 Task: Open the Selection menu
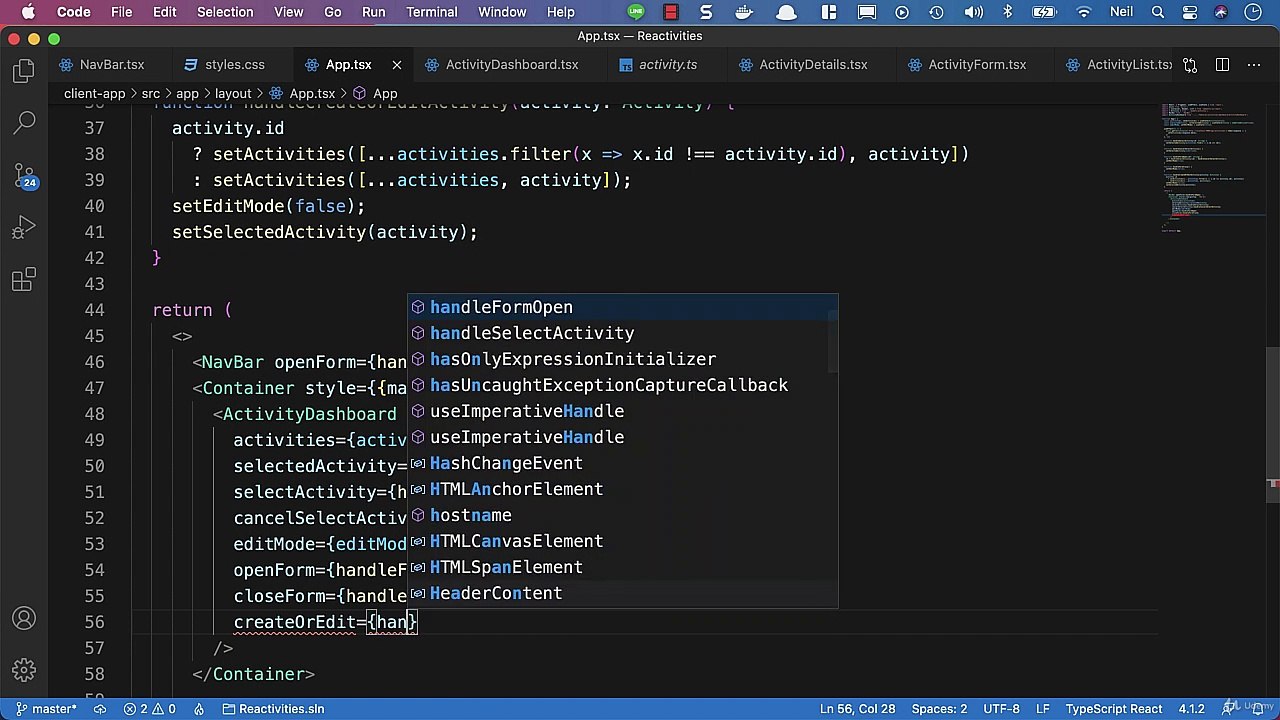(225, 12)
